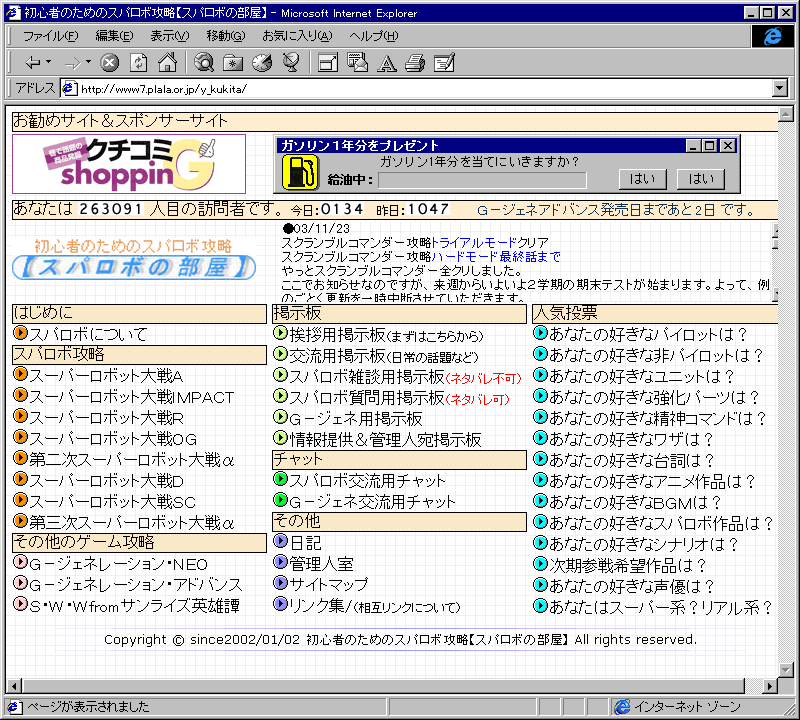Open the お気に入り(A) menu

point(297,36)
